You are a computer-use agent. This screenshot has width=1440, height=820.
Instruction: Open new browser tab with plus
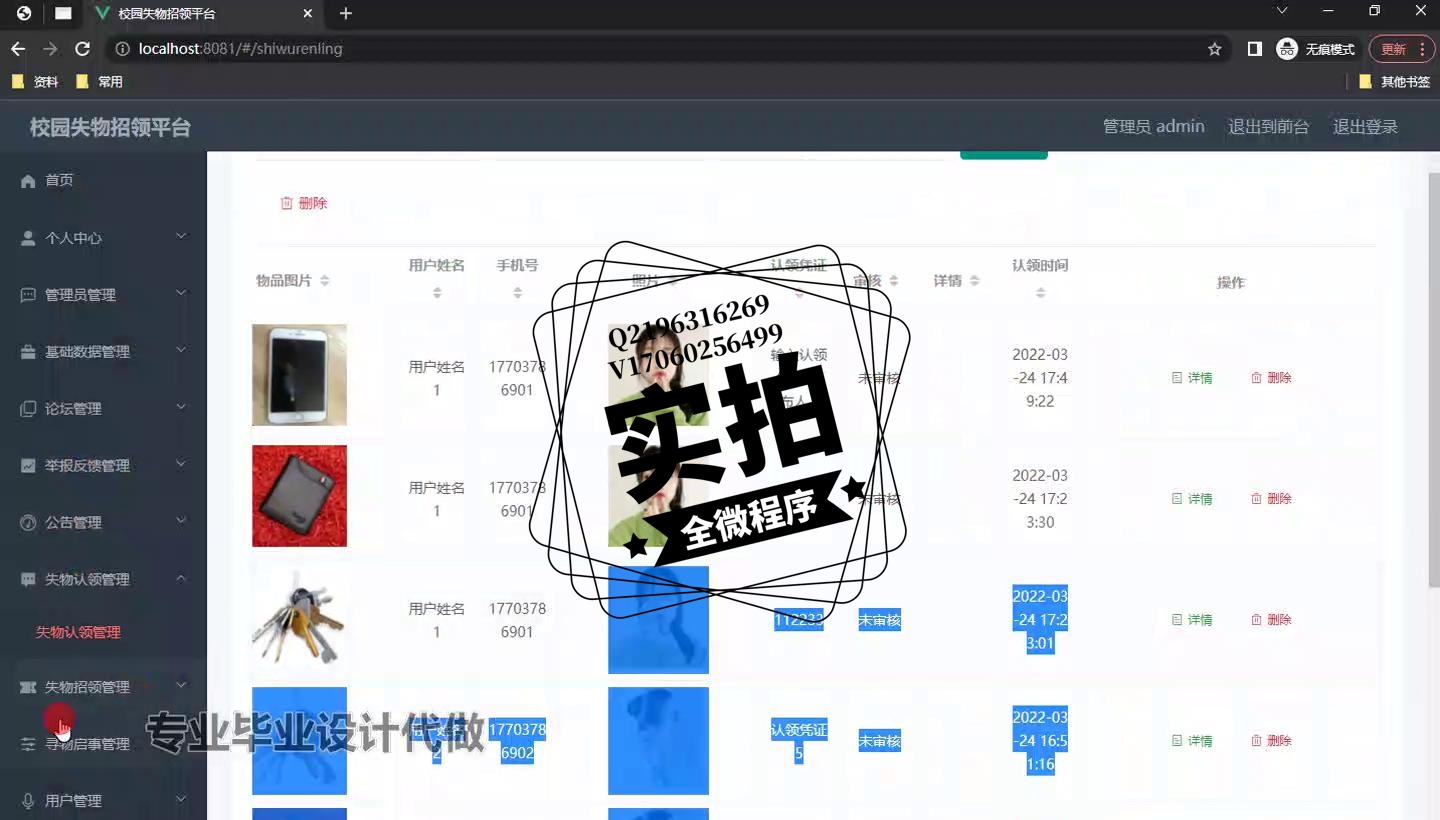(x=346, y=14)
